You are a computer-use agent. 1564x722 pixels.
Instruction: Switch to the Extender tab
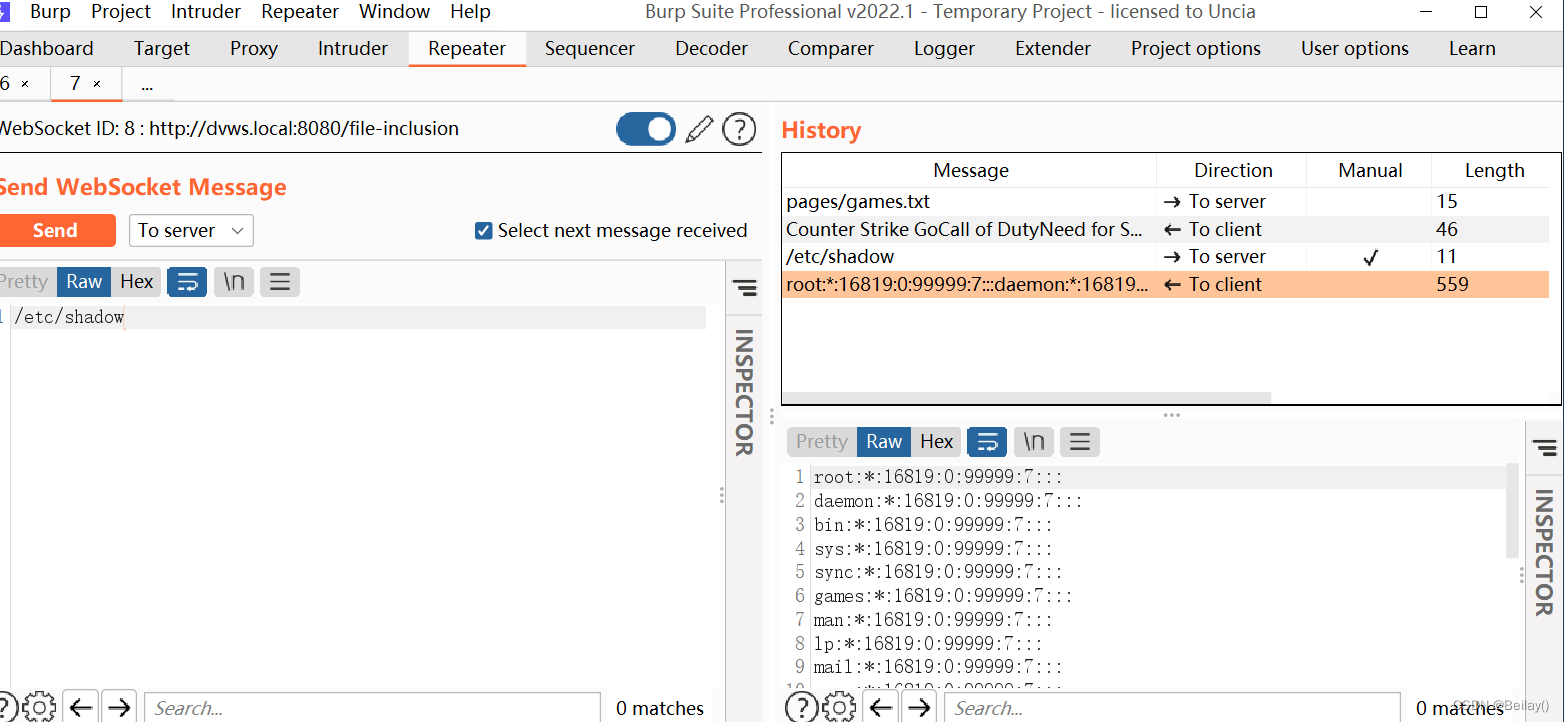tap(1053, 48)
